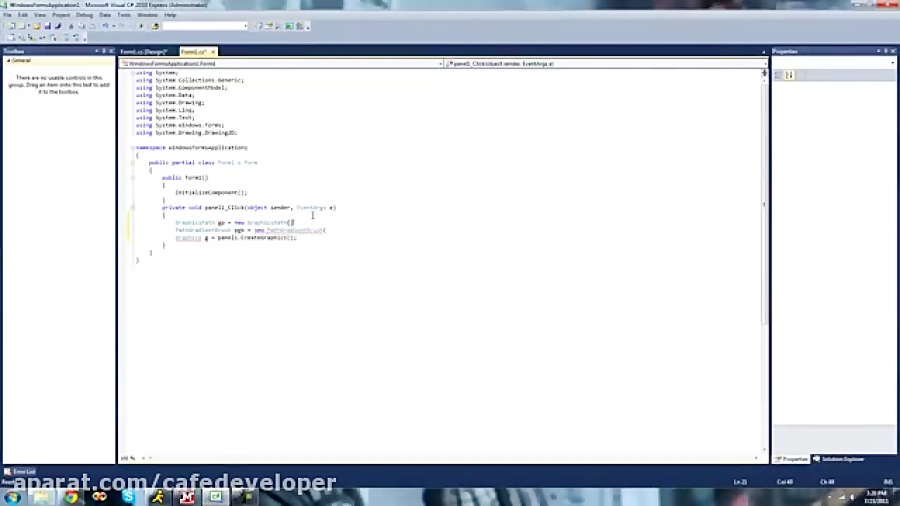Open the View menu
The width and height of the screenshot is (900, 506).
click(40, 15)
